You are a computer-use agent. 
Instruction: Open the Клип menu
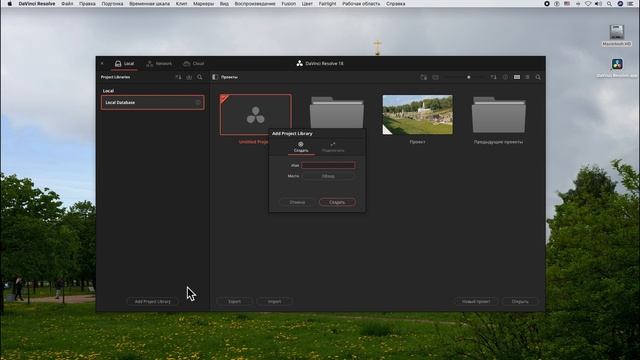coord(181,4)
